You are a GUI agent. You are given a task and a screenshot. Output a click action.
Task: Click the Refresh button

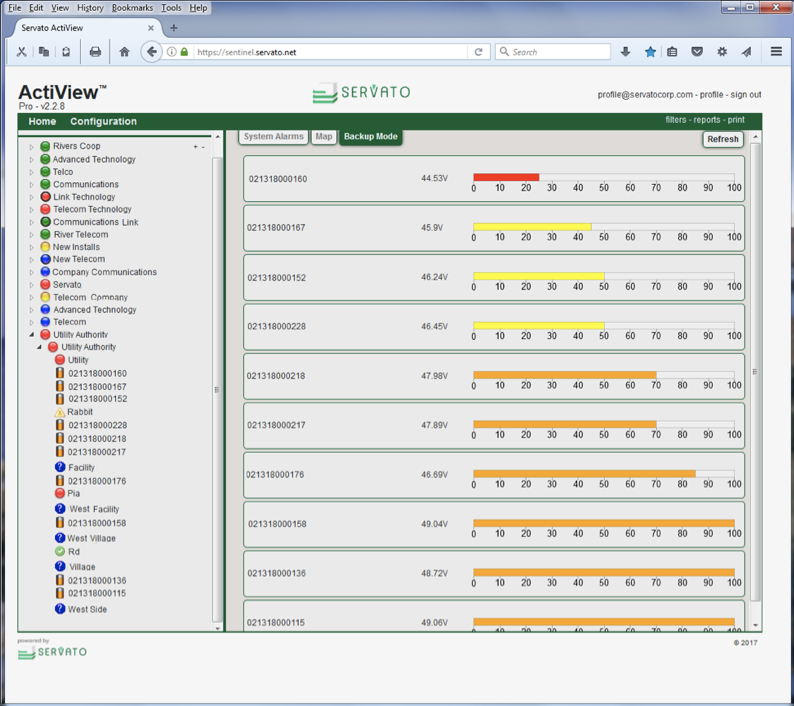(x=723, y=139)
